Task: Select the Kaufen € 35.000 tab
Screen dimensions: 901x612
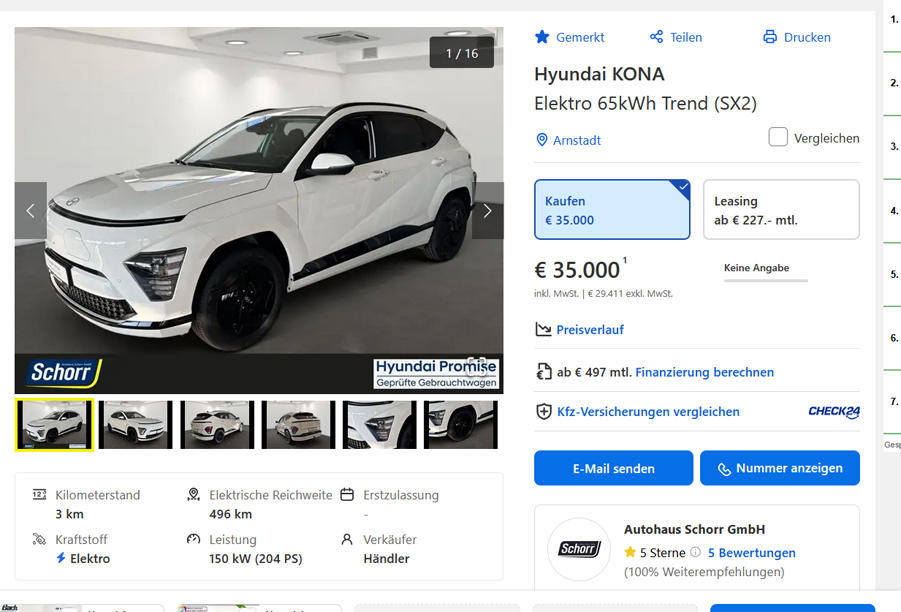Action: [612, 209]
